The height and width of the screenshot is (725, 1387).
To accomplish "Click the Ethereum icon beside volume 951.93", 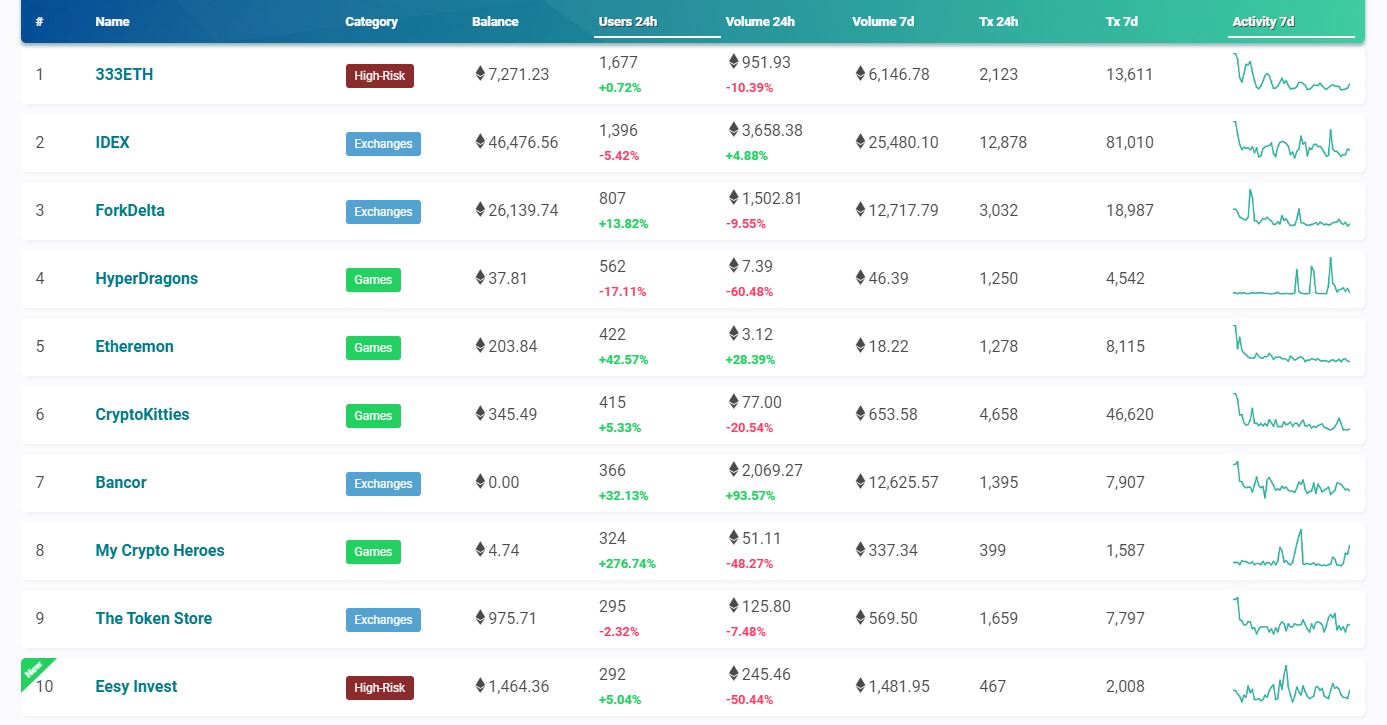I will pyautogui.click(x=734, y=61).
